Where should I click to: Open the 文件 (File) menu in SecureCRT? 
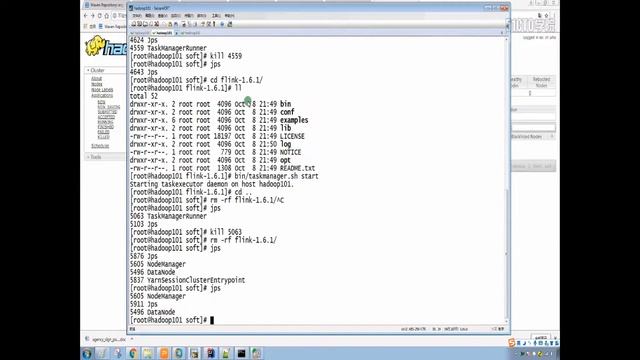(137, 16)
